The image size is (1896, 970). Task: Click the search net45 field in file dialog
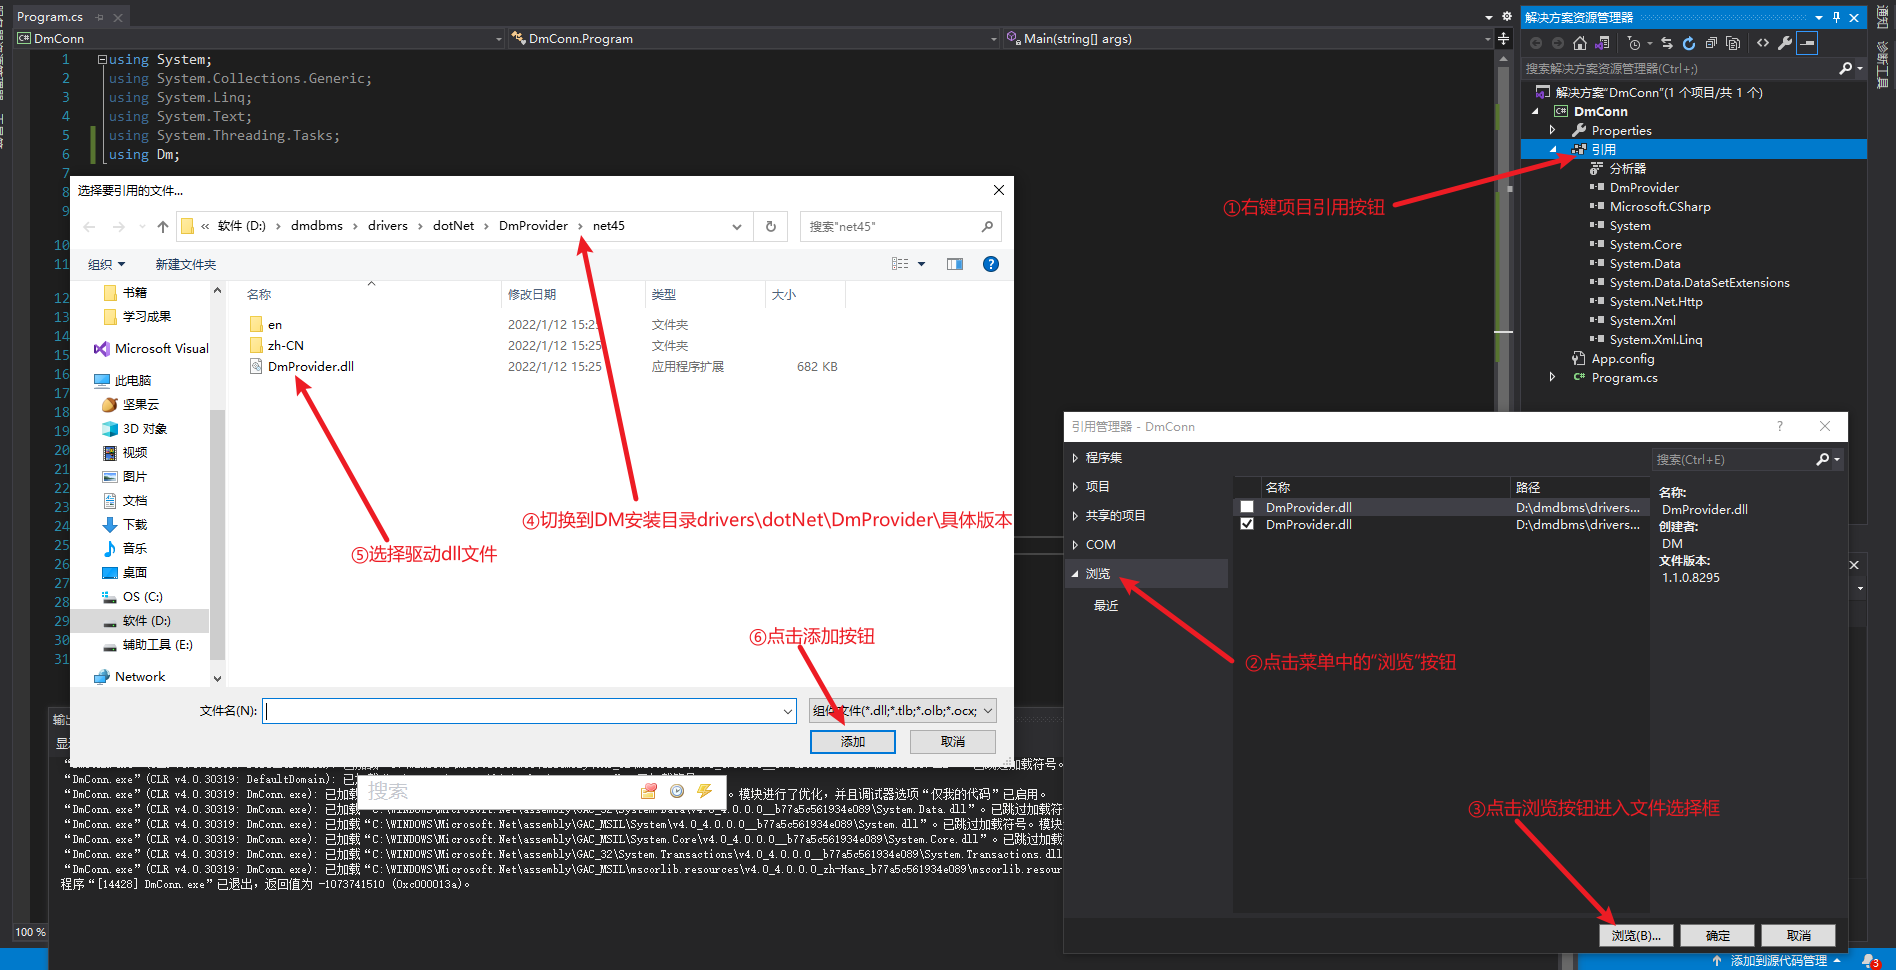pos(900,227)
